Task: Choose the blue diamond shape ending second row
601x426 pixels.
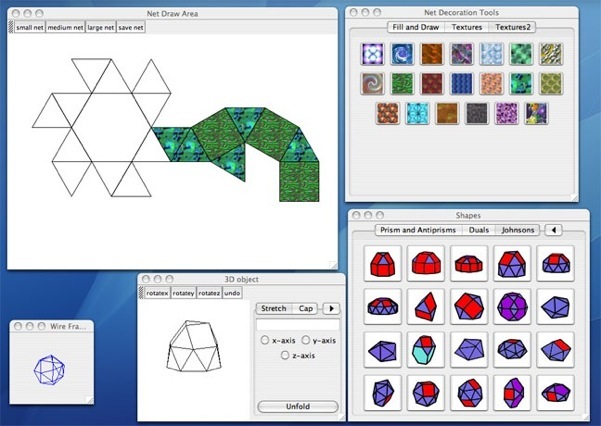Action: (x=555, y=307)
